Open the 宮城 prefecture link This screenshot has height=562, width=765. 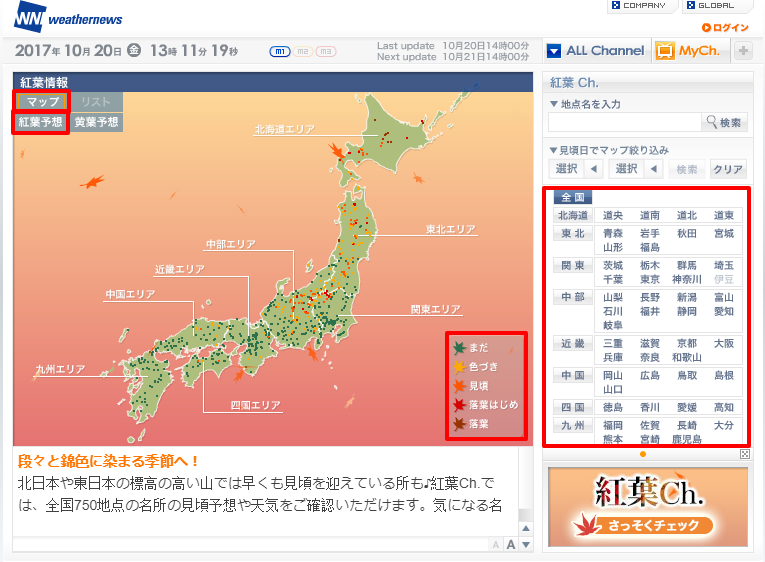724,233
